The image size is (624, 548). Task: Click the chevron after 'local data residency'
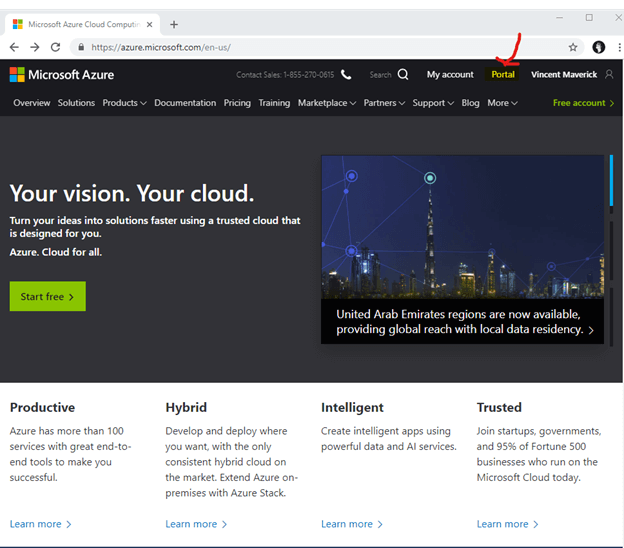(x=591, y=330)
